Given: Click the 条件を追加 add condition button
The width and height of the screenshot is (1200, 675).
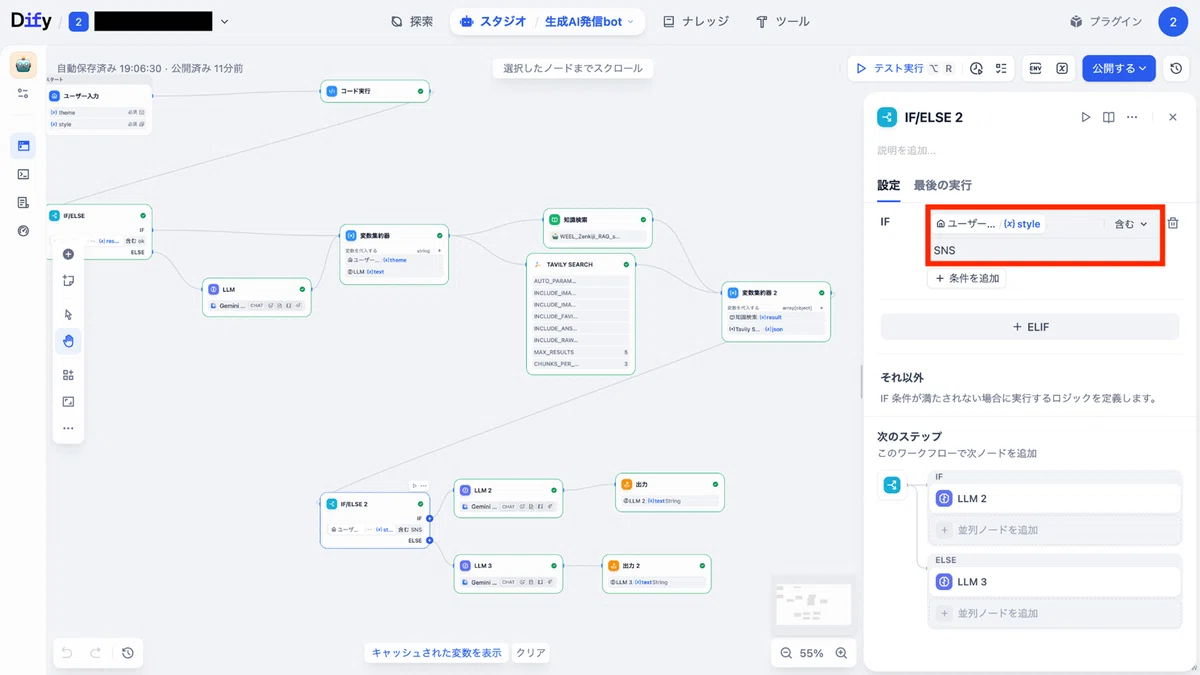Looking at the screenshot, I should (967, 278).
